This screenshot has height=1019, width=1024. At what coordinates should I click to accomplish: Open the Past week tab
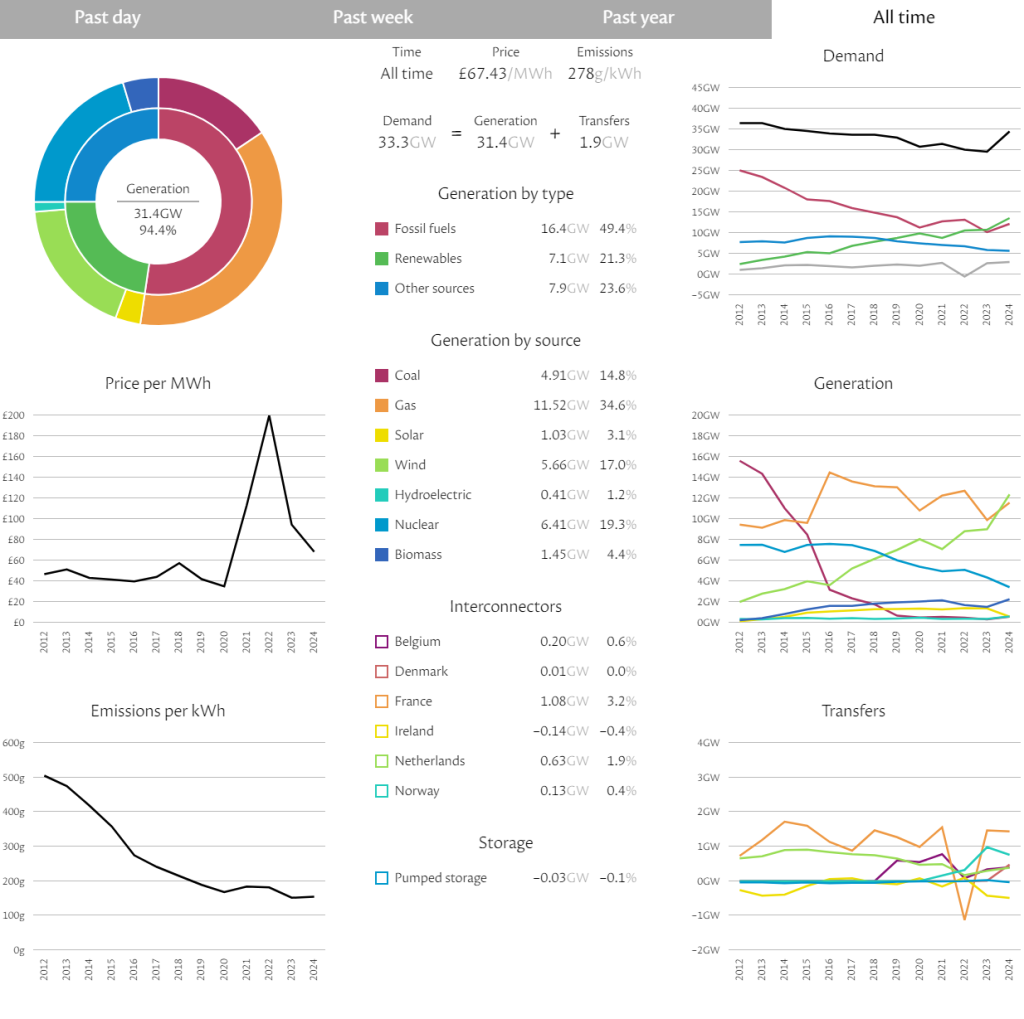coord(372,18)
